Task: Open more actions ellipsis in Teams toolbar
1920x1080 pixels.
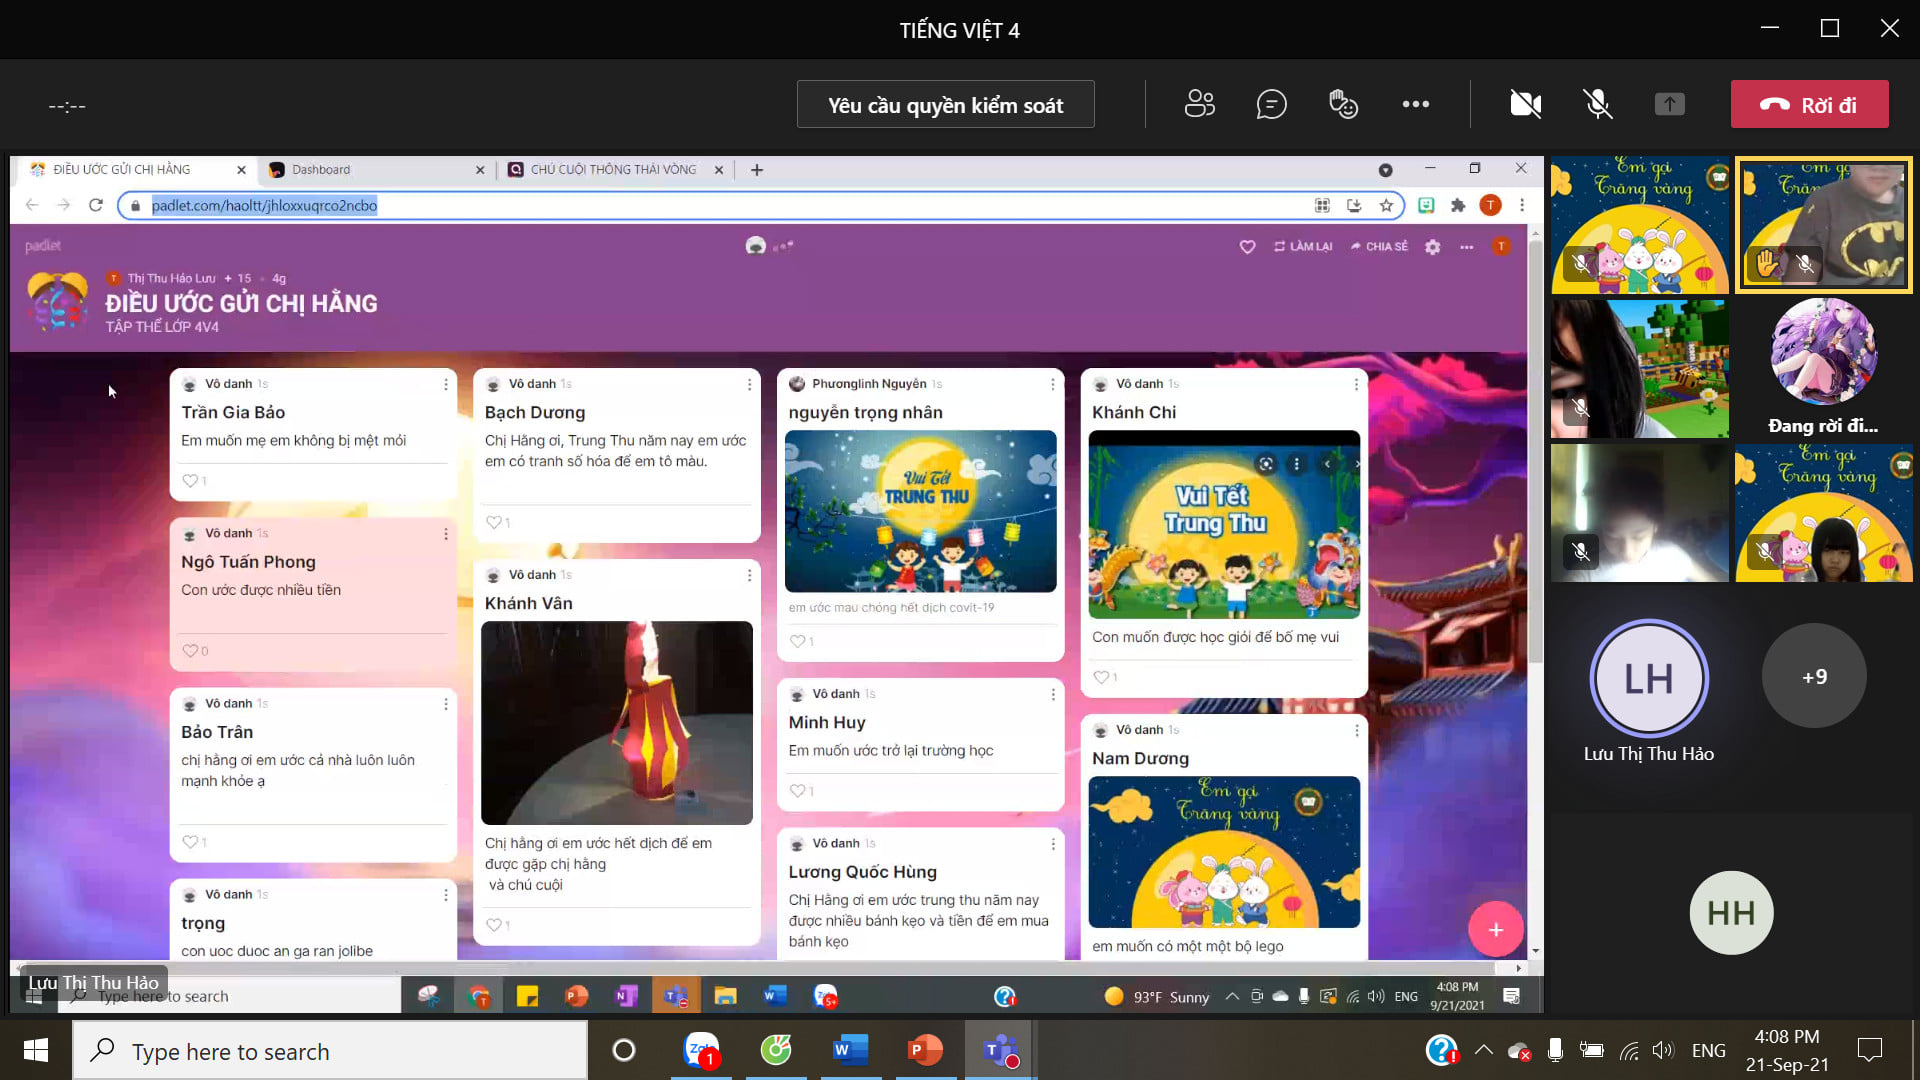Action: click(1415, 104)
